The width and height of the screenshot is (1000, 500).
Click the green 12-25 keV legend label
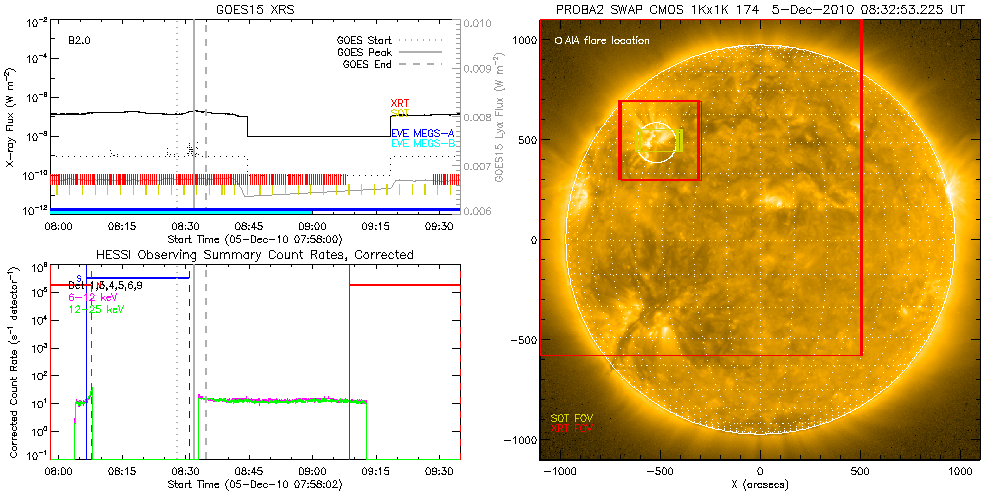[x=98, y=309]
